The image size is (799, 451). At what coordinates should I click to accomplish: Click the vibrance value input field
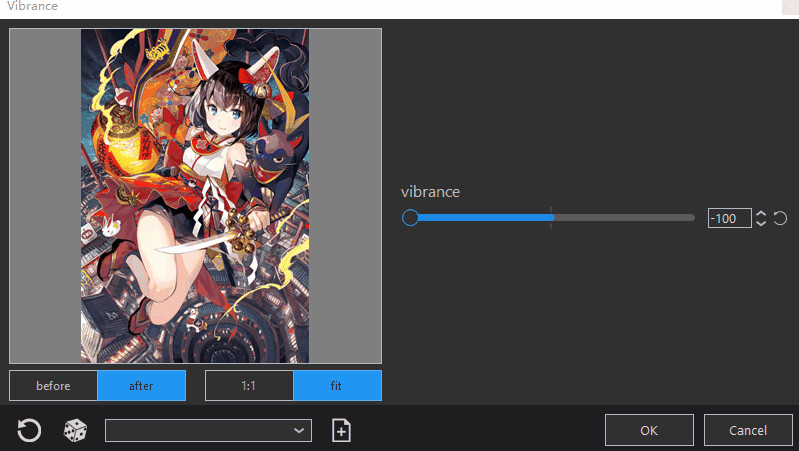[x=729, y=218]
